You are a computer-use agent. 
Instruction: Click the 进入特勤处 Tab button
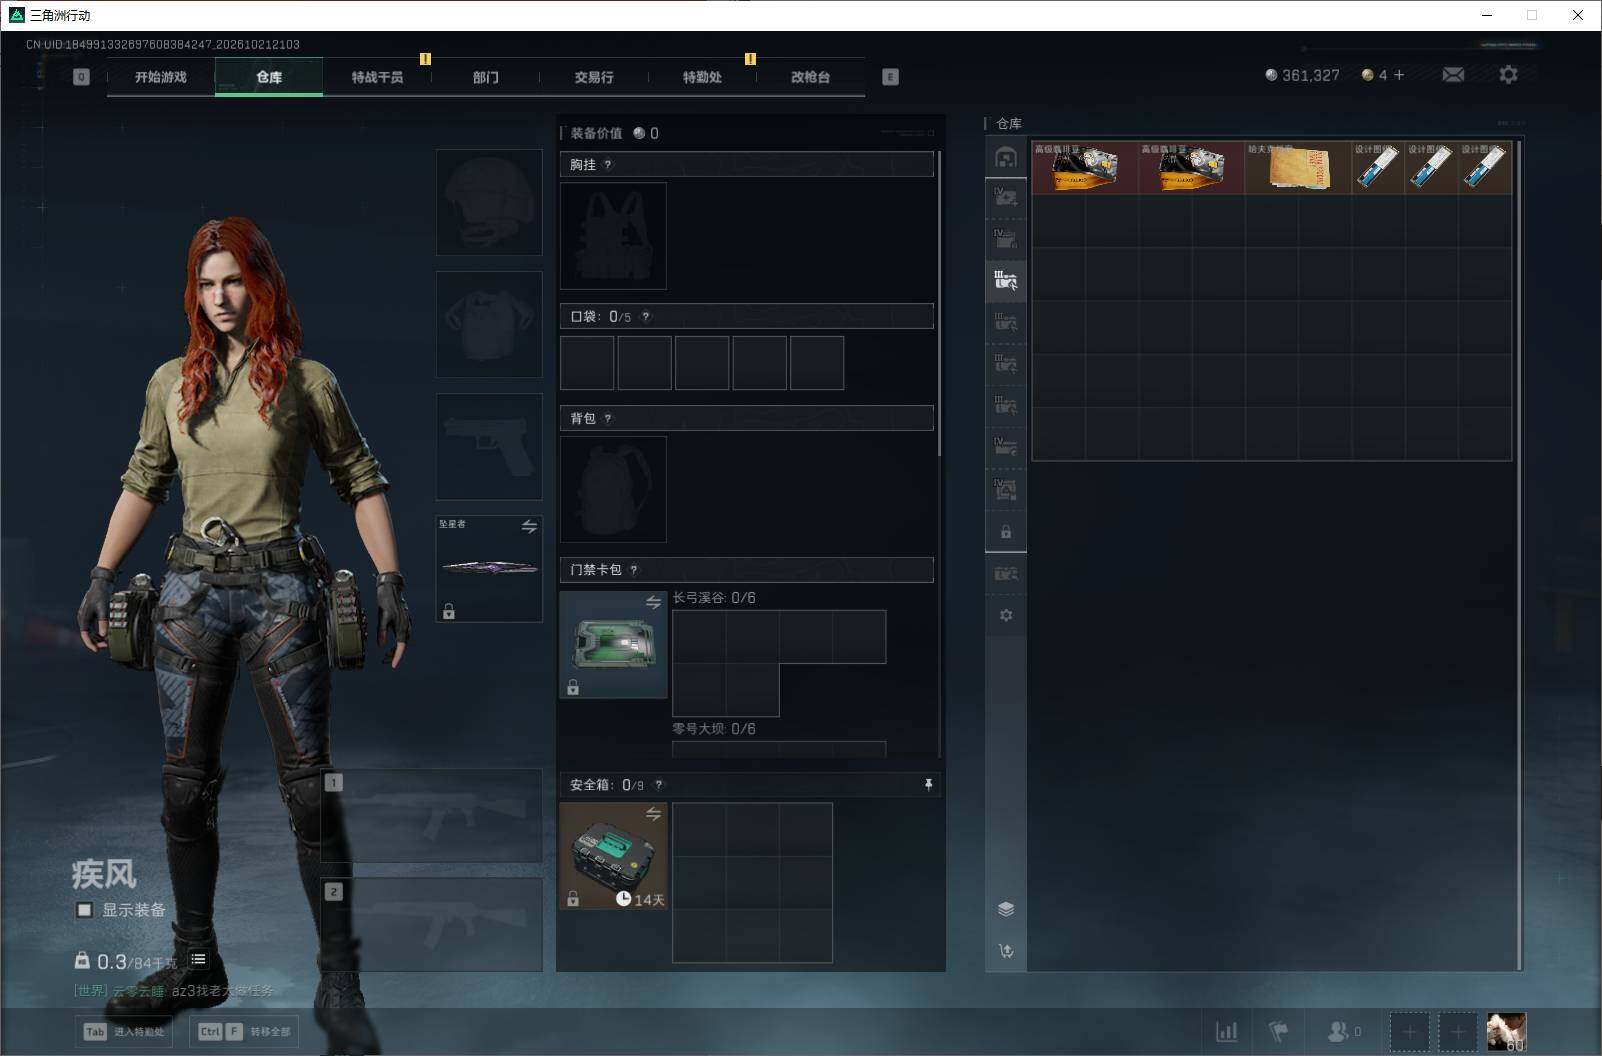tap(124, 1032)
